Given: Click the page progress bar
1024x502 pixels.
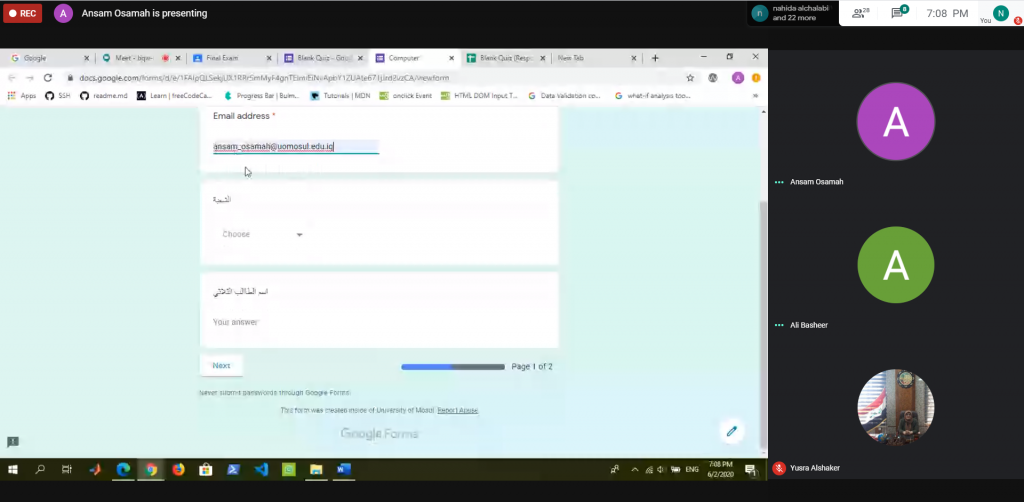Looking at the screenshot, I should tap(452, 367).
